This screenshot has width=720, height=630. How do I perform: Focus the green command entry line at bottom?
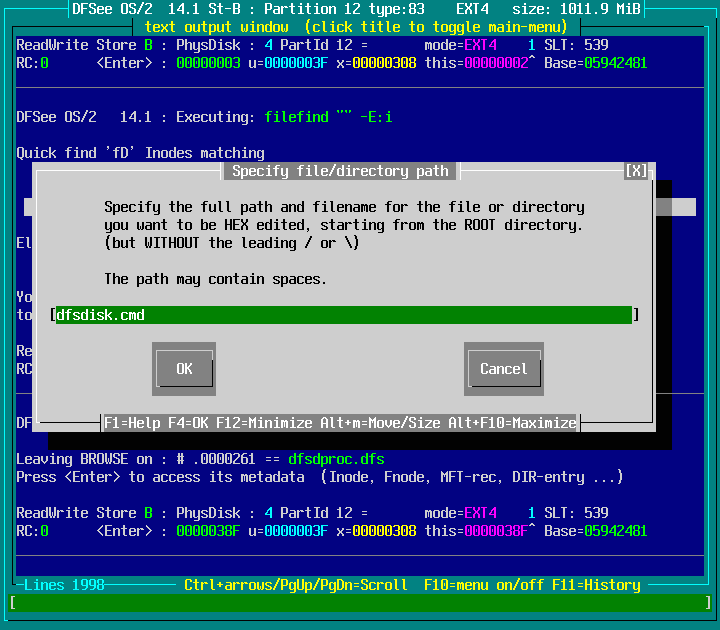[x=360, y=603]
